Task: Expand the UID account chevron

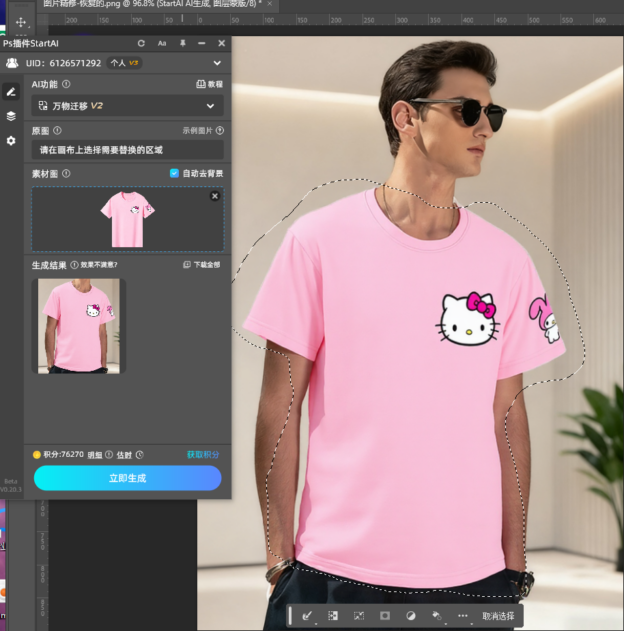Action: coord(217,63)
